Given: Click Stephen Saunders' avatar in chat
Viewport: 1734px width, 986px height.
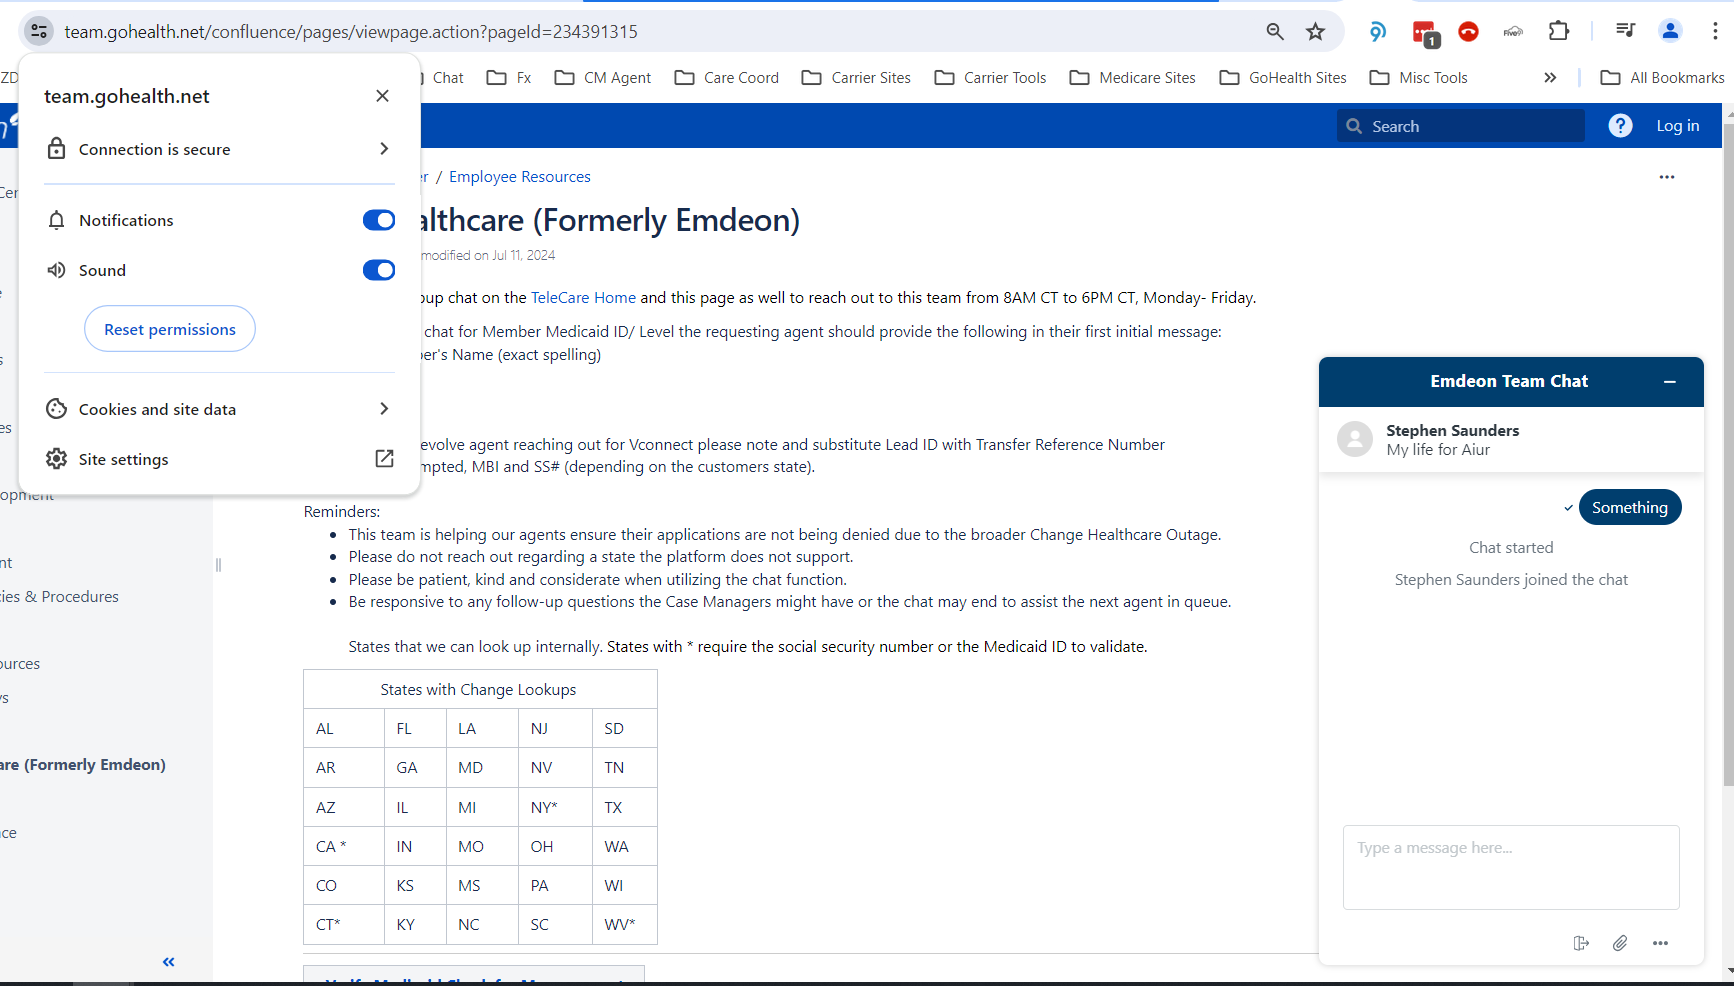Looking at the screenshot, I should point(1355,439).
